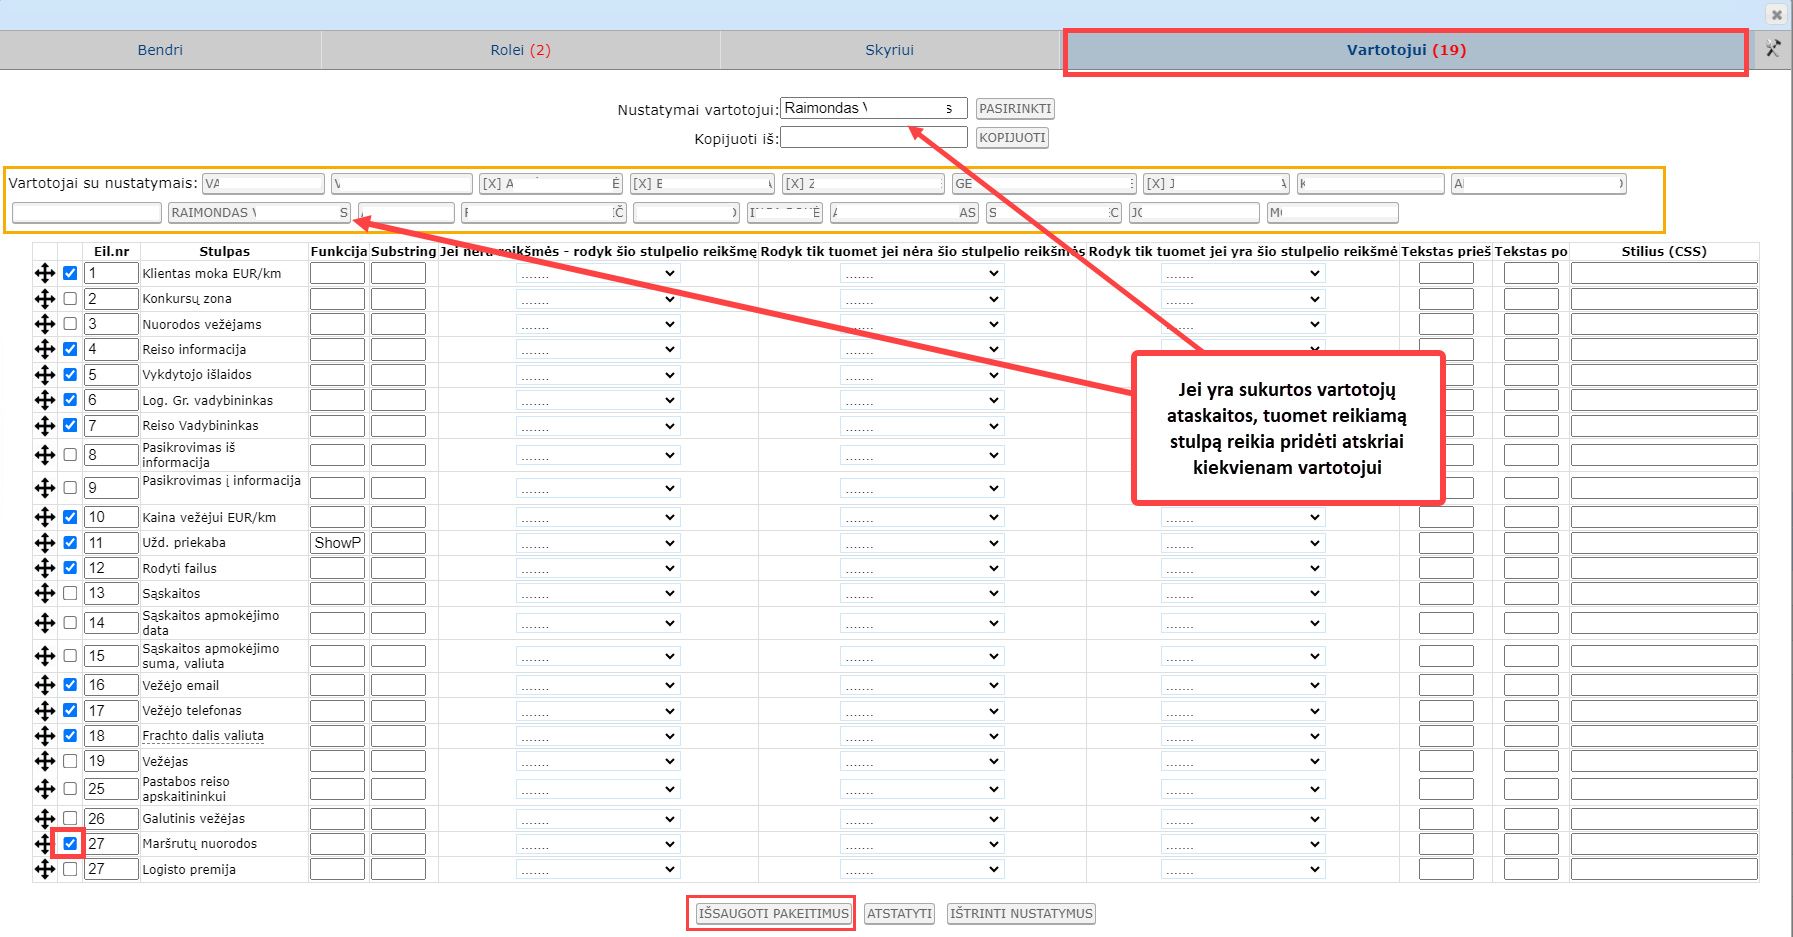The image size is (1793, 937).
Task: Open second dropdown in Vežėjo telefonas row
Action: (922, 711)
